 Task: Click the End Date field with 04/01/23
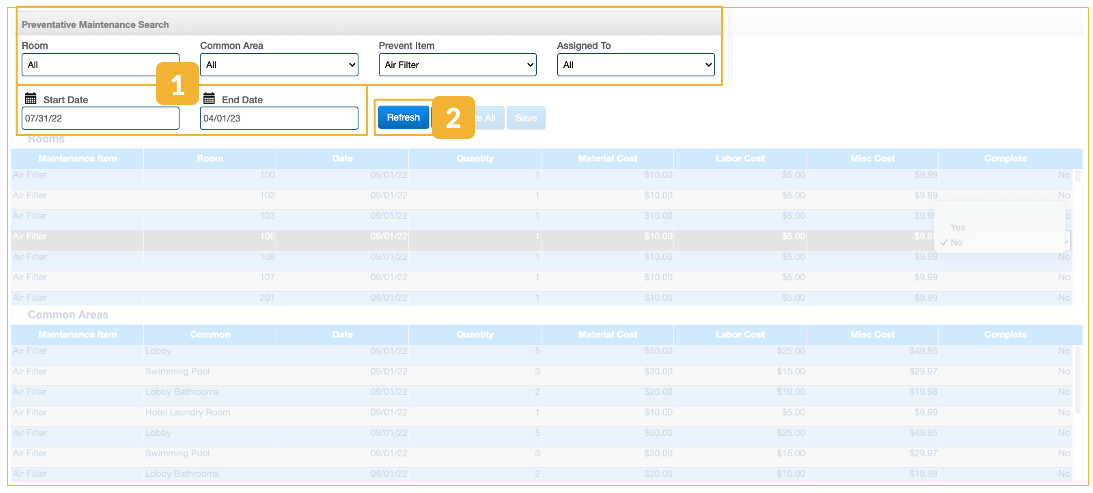(x=279, y=118)
